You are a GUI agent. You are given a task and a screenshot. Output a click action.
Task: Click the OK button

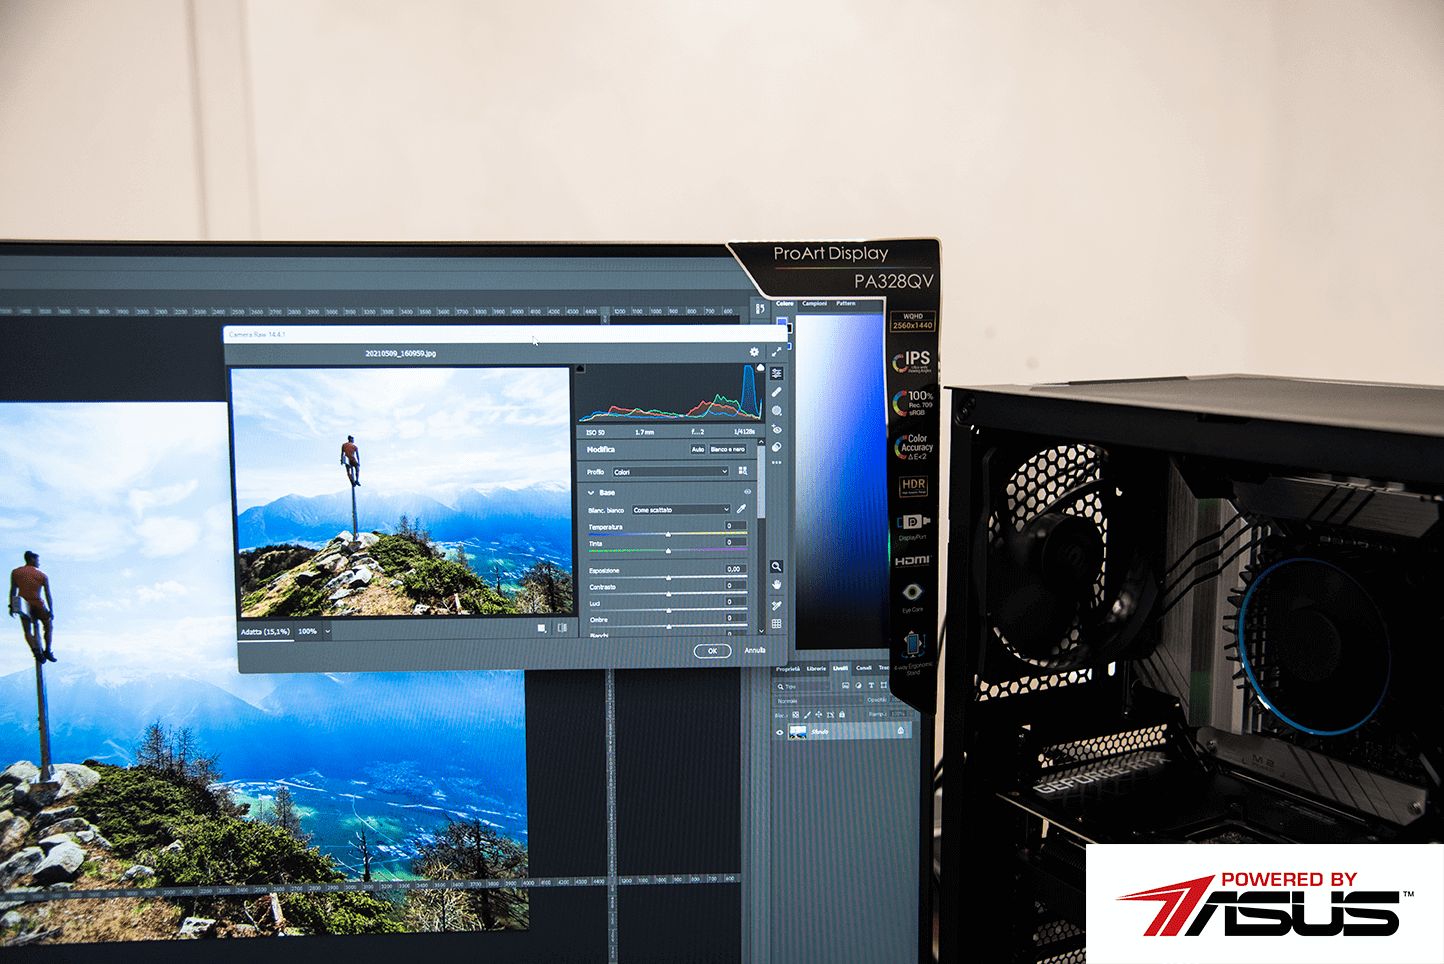click(712, 651)
